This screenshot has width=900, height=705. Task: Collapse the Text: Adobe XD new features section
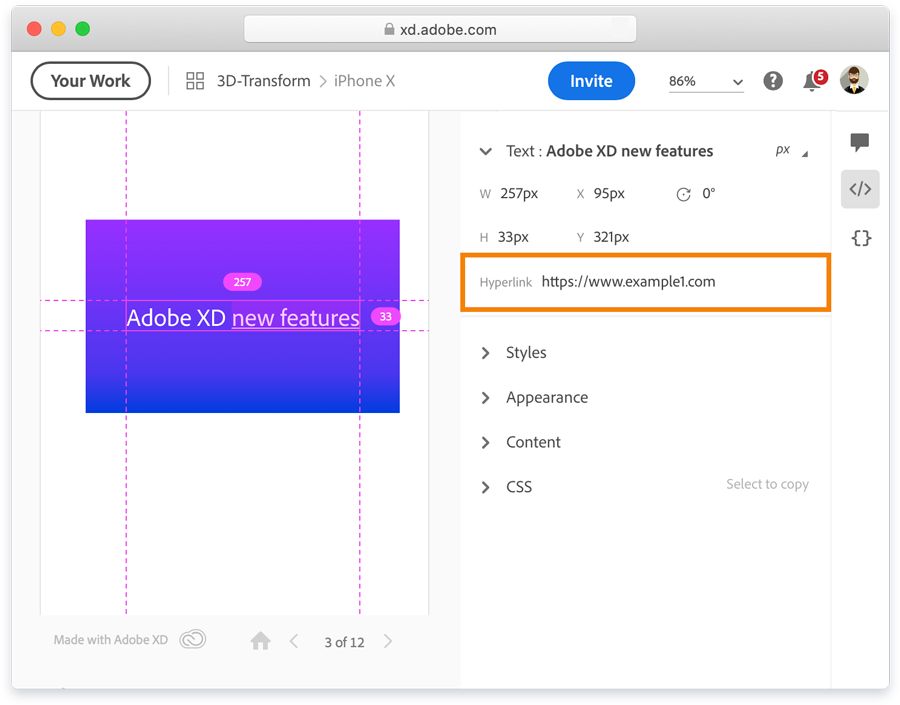(486, 152)
